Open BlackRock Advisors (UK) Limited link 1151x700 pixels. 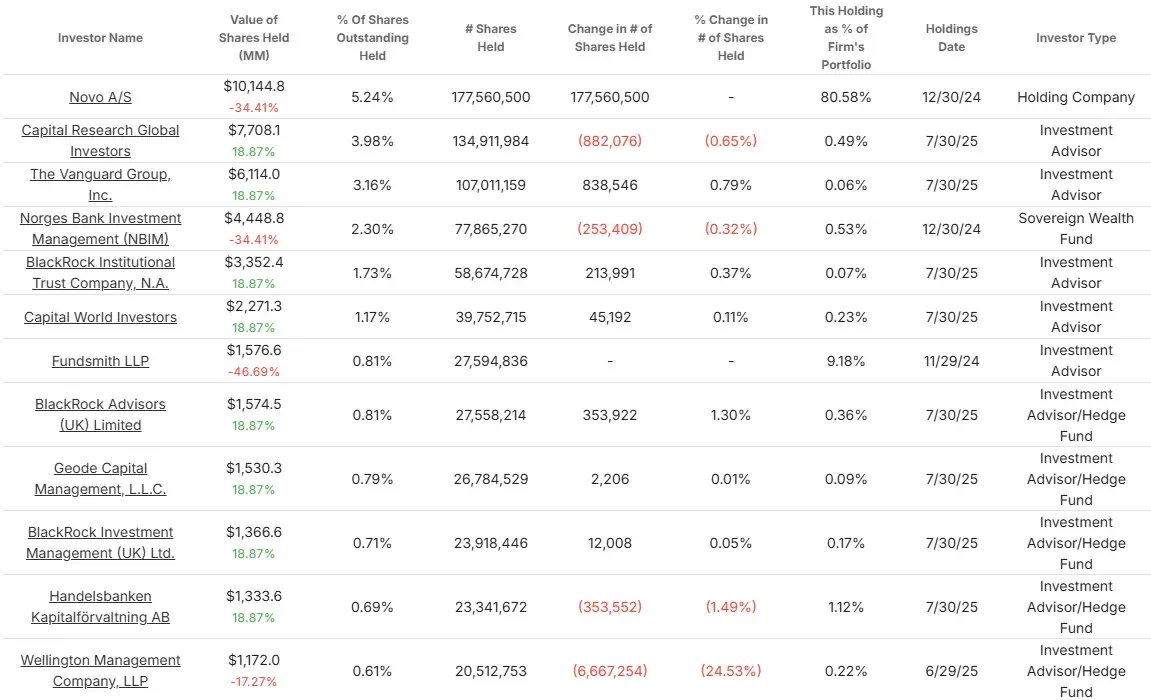[100, 414]
